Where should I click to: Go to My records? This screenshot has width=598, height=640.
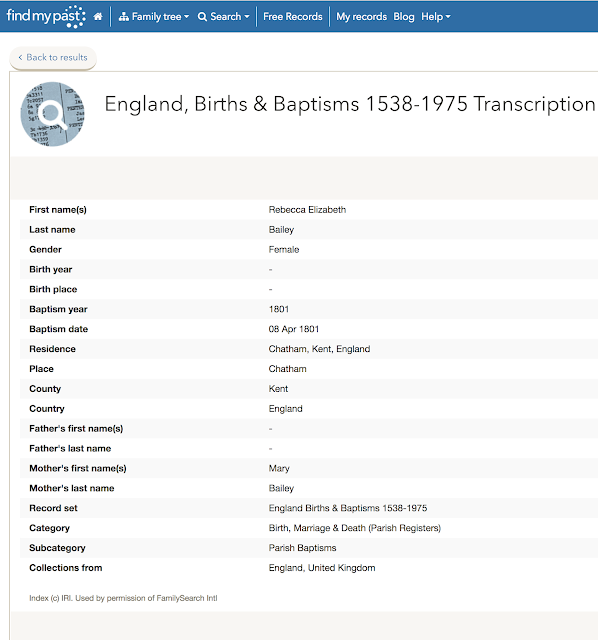(361, 16)
